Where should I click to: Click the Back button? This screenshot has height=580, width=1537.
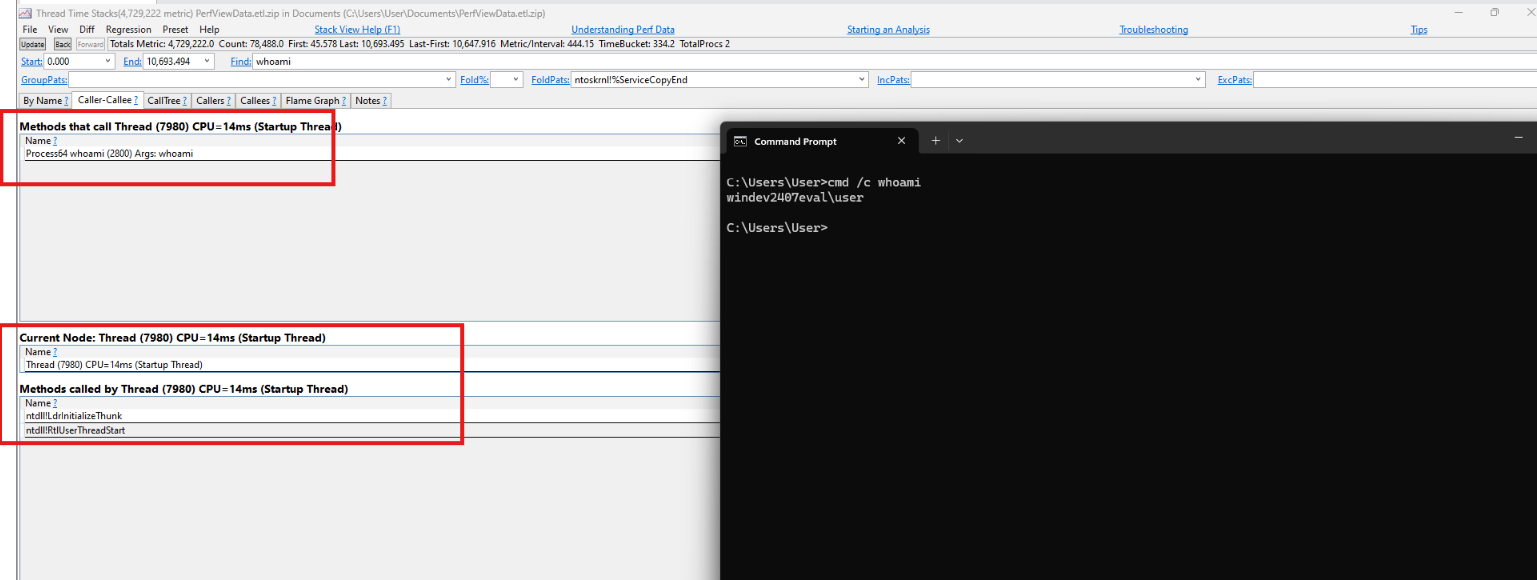[x=63, y=44]
